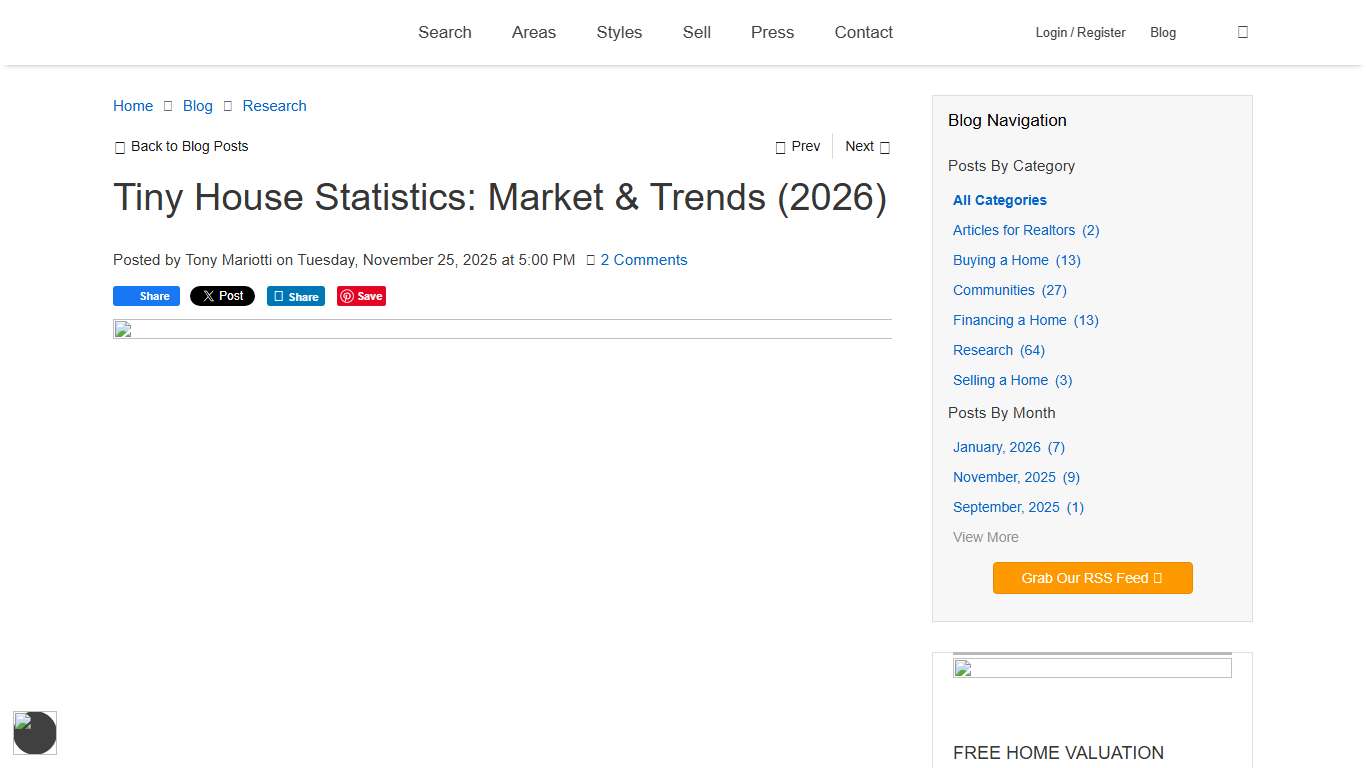Save the post to Pinterest
Viewport: 1366px width, 768px height.
click(x=361, y=296)
